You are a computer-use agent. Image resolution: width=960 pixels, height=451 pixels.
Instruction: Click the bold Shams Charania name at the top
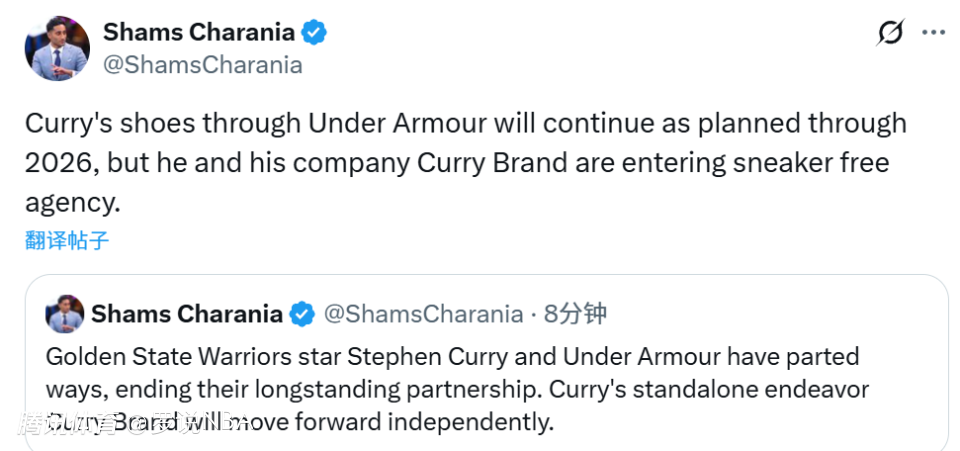click(x=198, y=33)
